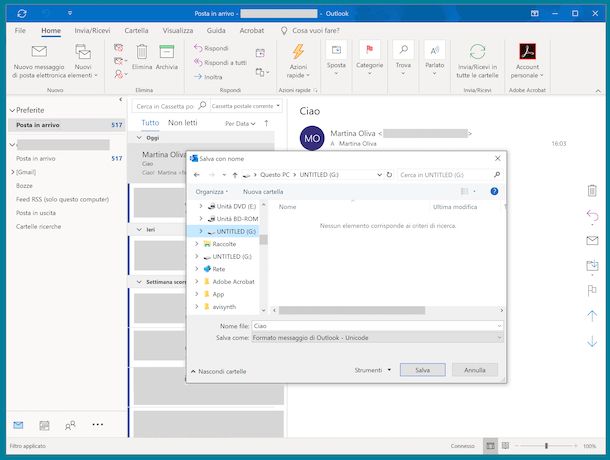The height and width of the screenshot is (460, 610).
Task: Click the up arrow in save dialog
Action: pos(235,175)
